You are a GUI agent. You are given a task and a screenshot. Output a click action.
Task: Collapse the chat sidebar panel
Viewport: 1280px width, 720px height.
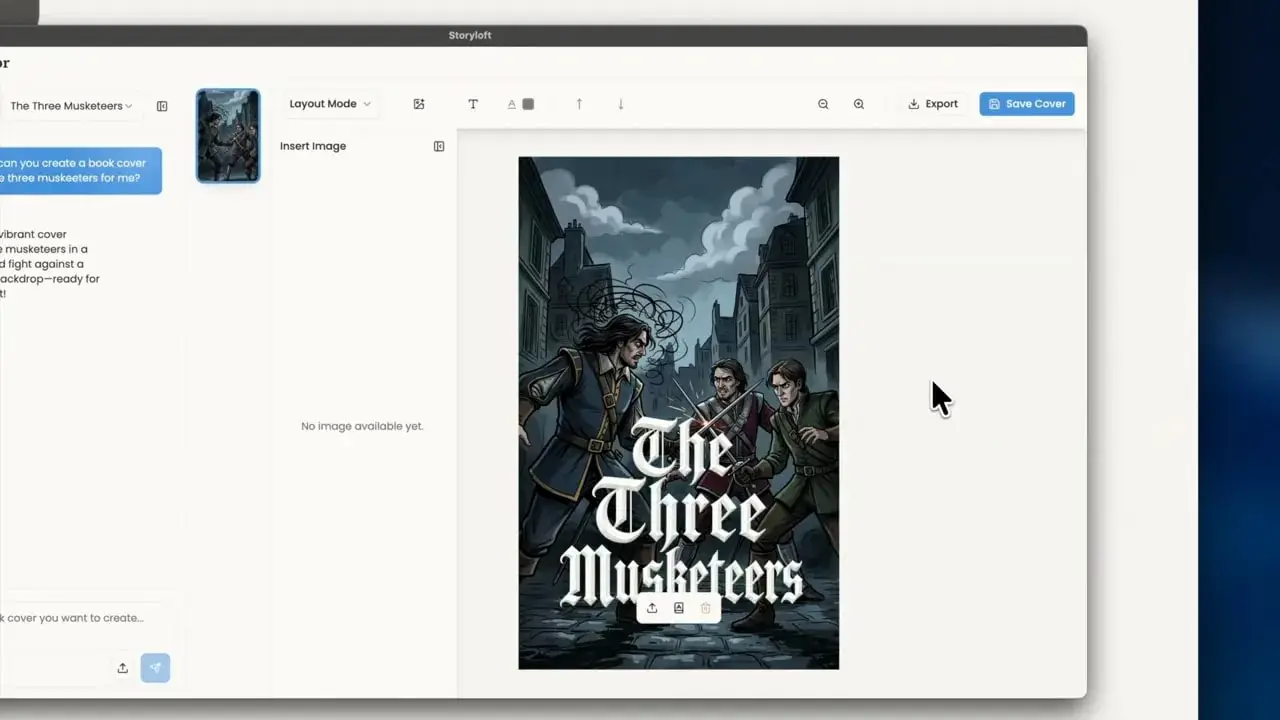click(162, 106)
